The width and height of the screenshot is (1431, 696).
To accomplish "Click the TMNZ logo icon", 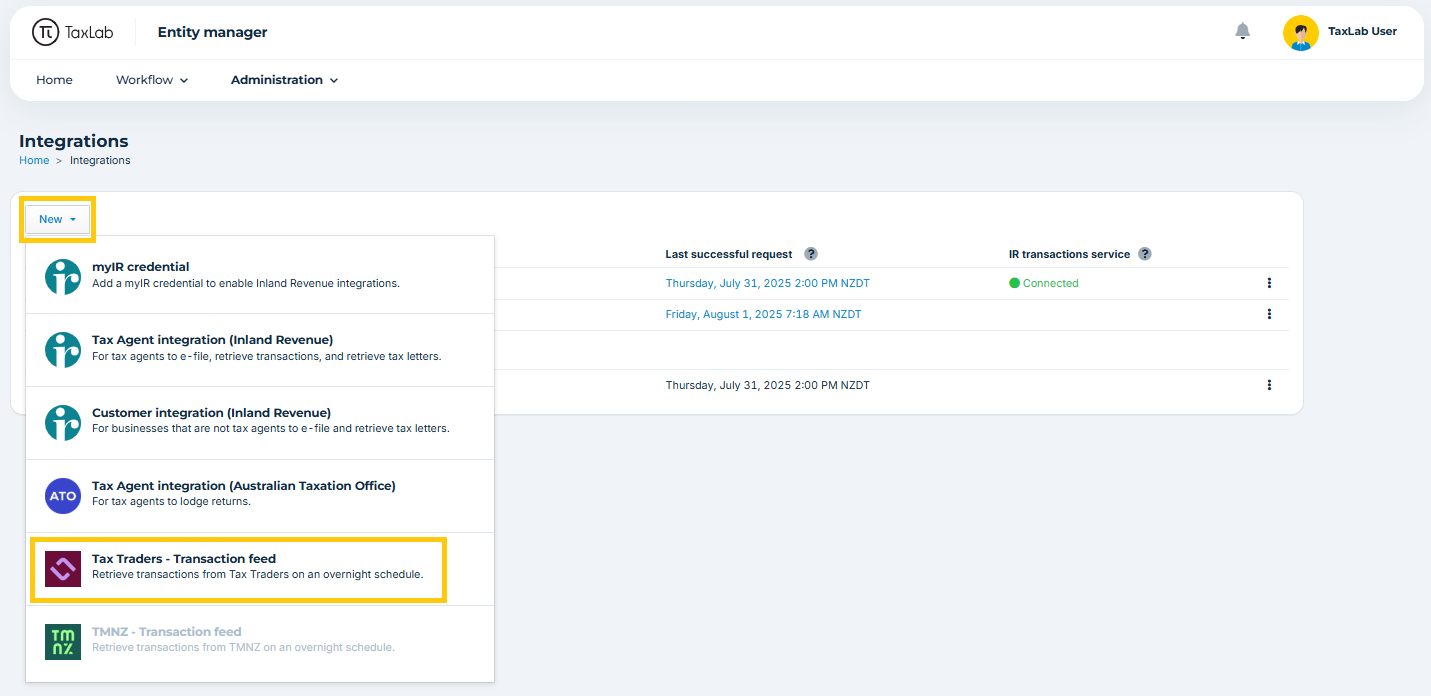I will tap(63, 642).
